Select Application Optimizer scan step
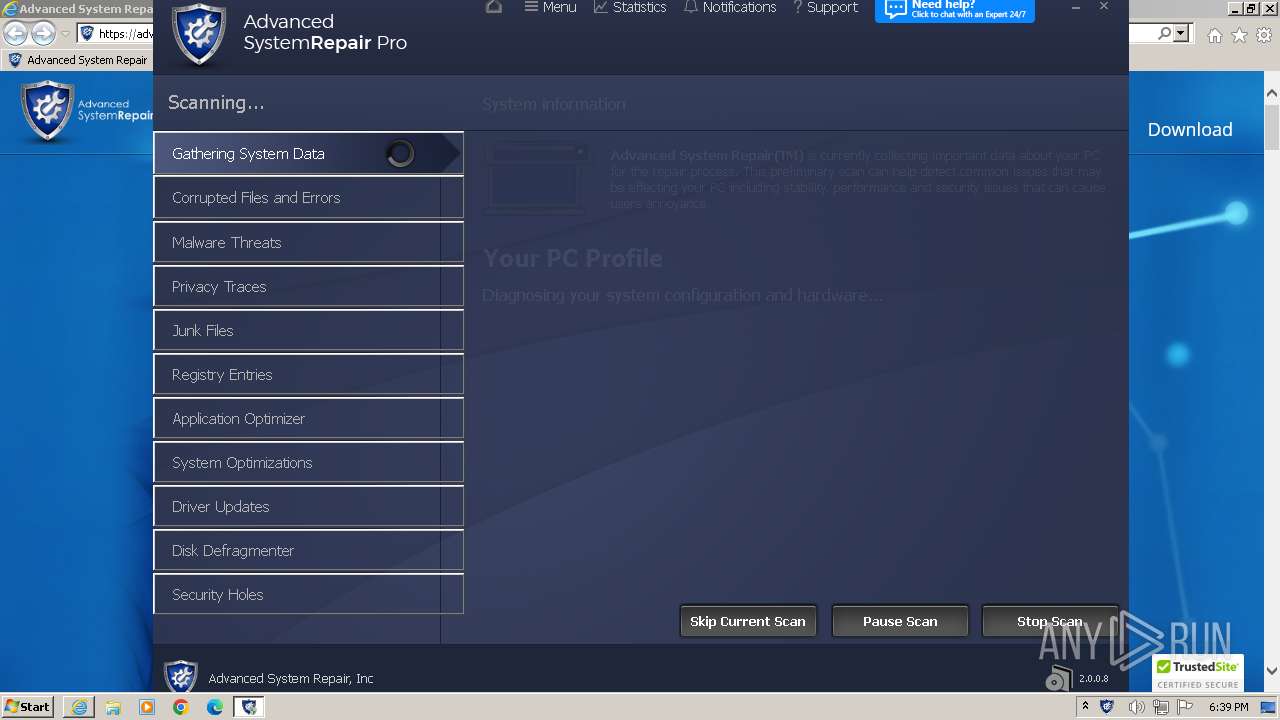The height and width of the screenshot is (720, 1280). [308, 418]
